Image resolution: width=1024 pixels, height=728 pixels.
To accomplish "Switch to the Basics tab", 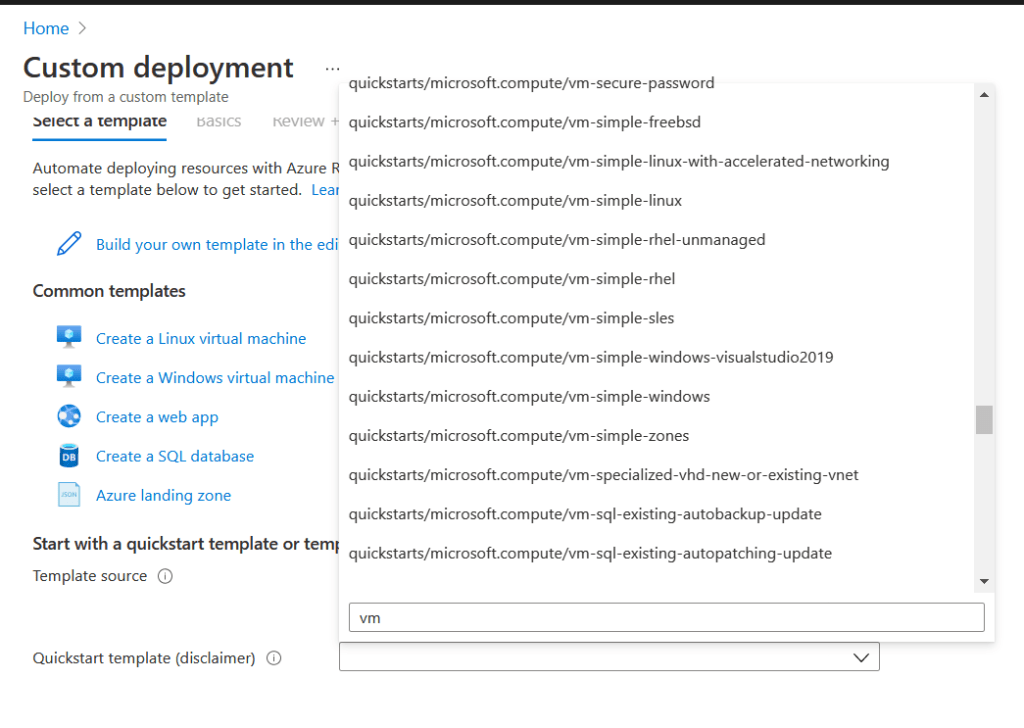I will coord(218,121).
